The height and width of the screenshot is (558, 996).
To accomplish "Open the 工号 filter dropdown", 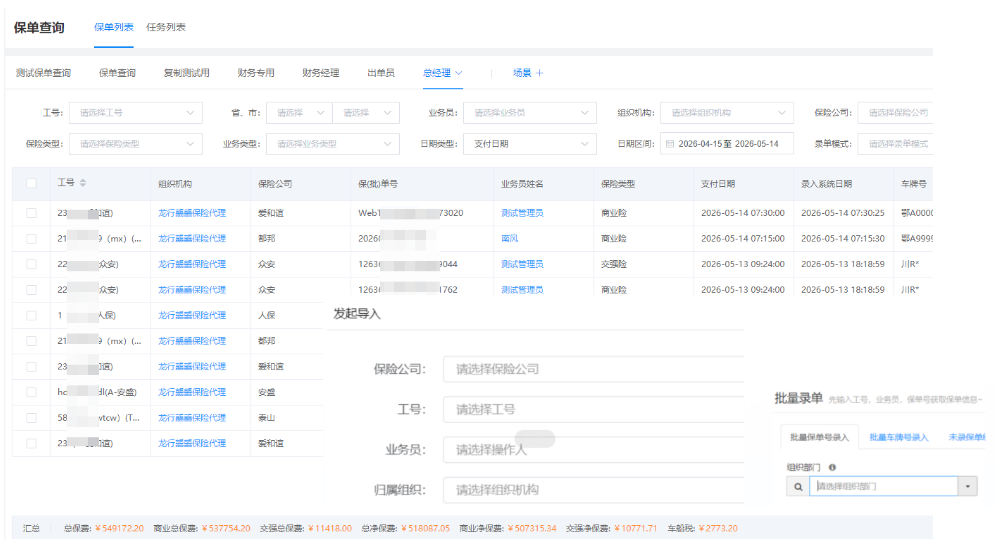I will pos(136,112).
